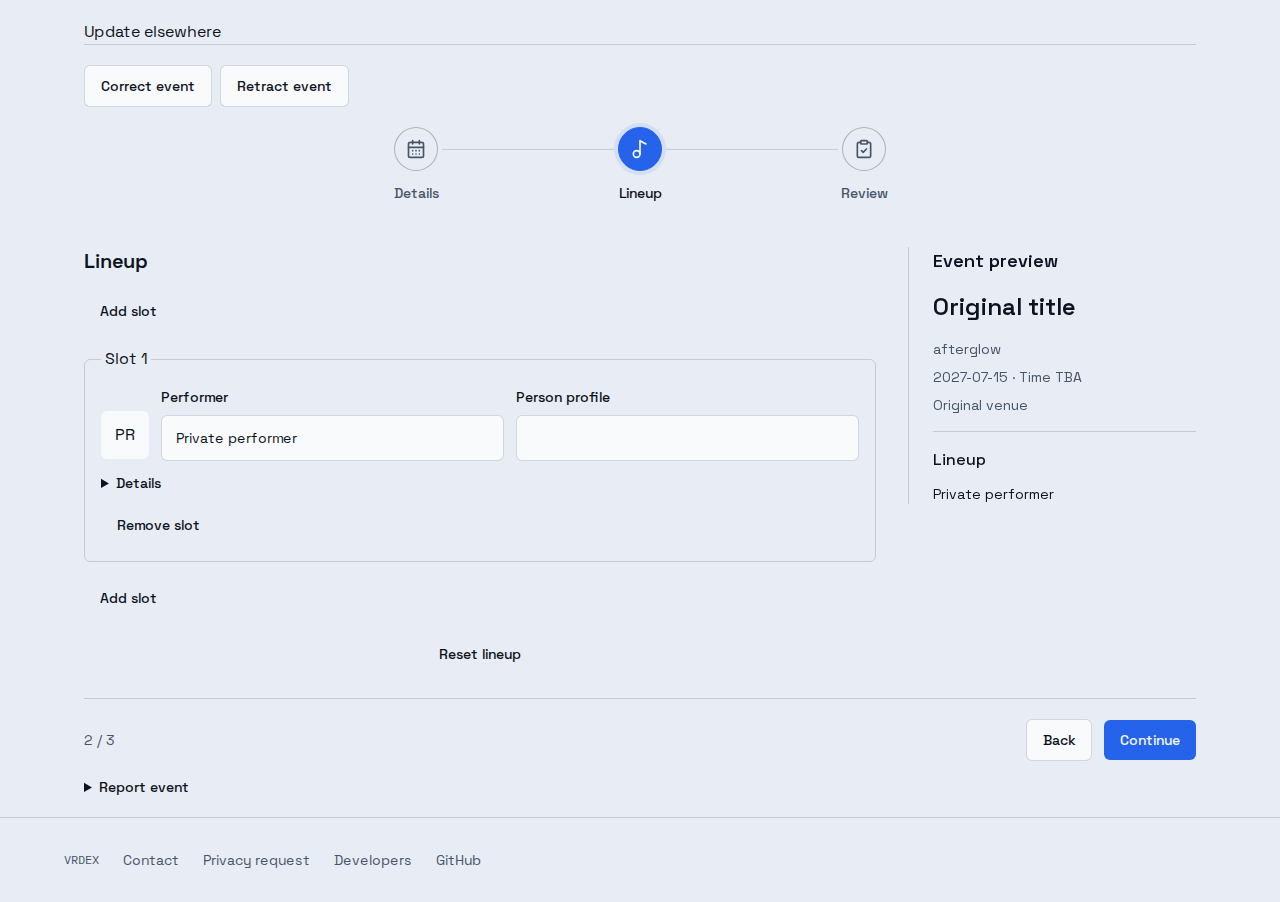Viewport: 1280px width, 902px height.
Task: Go back to the previous step
Action: pyautogui.click(x=1059, y=740)
